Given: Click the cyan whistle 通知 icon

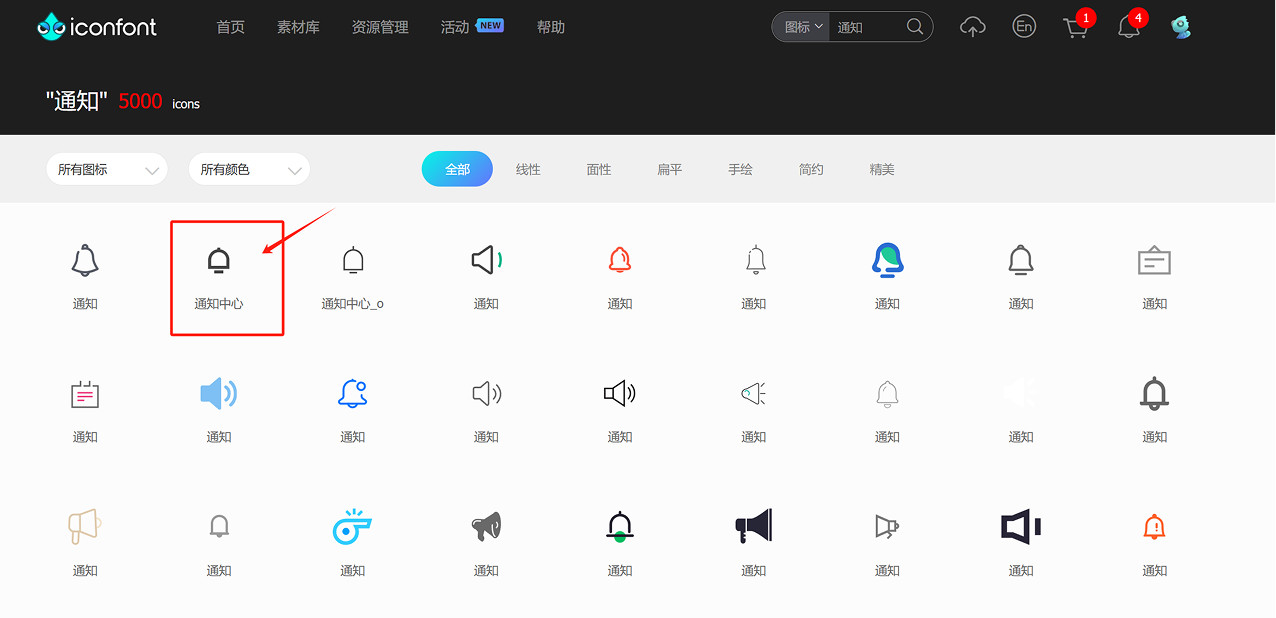Looking at the screenshot, I should point(352,527).
